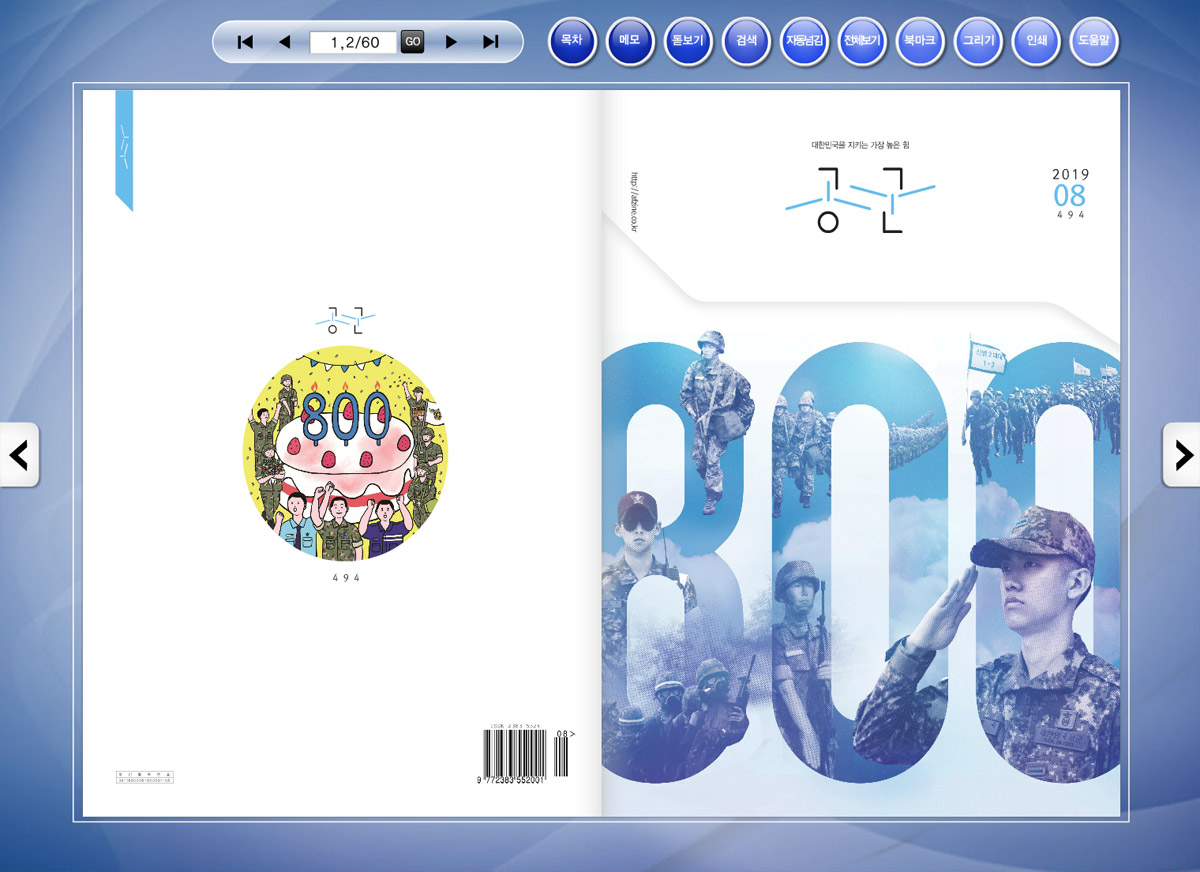This screenshot has height=872, width=1200.
Task: Open the 도움말 help
Action: pyautogui.click(x=1094, y=42)
